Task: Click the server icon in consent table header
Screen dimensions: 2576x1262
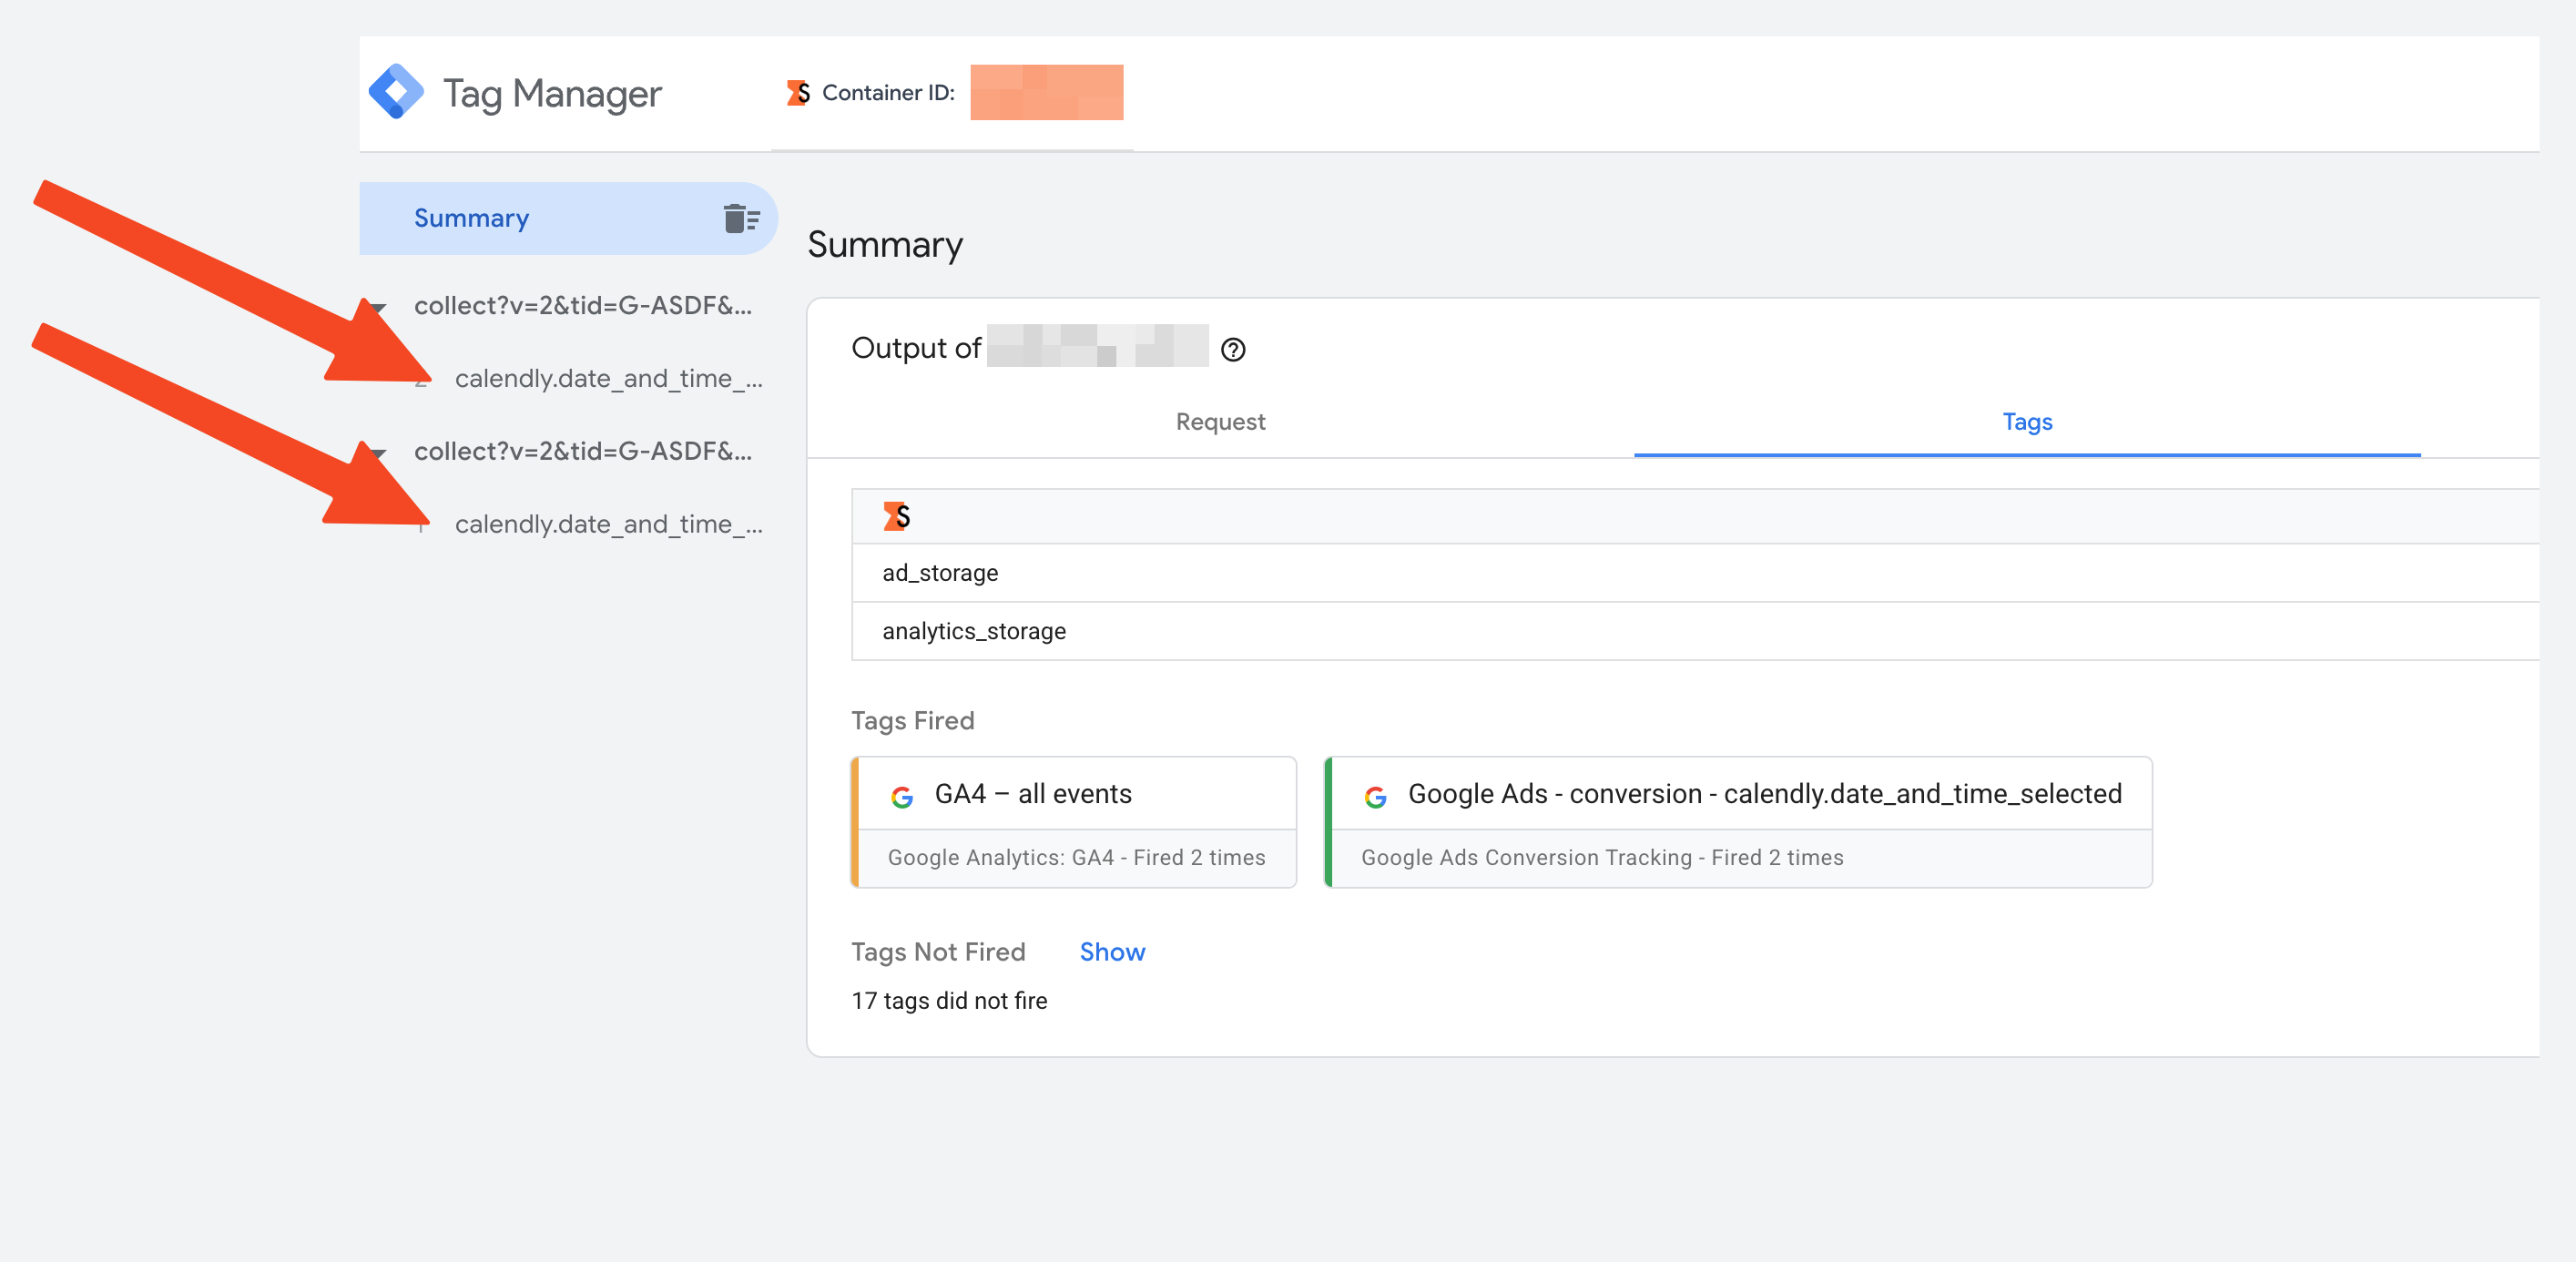Action: pyautogui.click(x=896, y=516)
